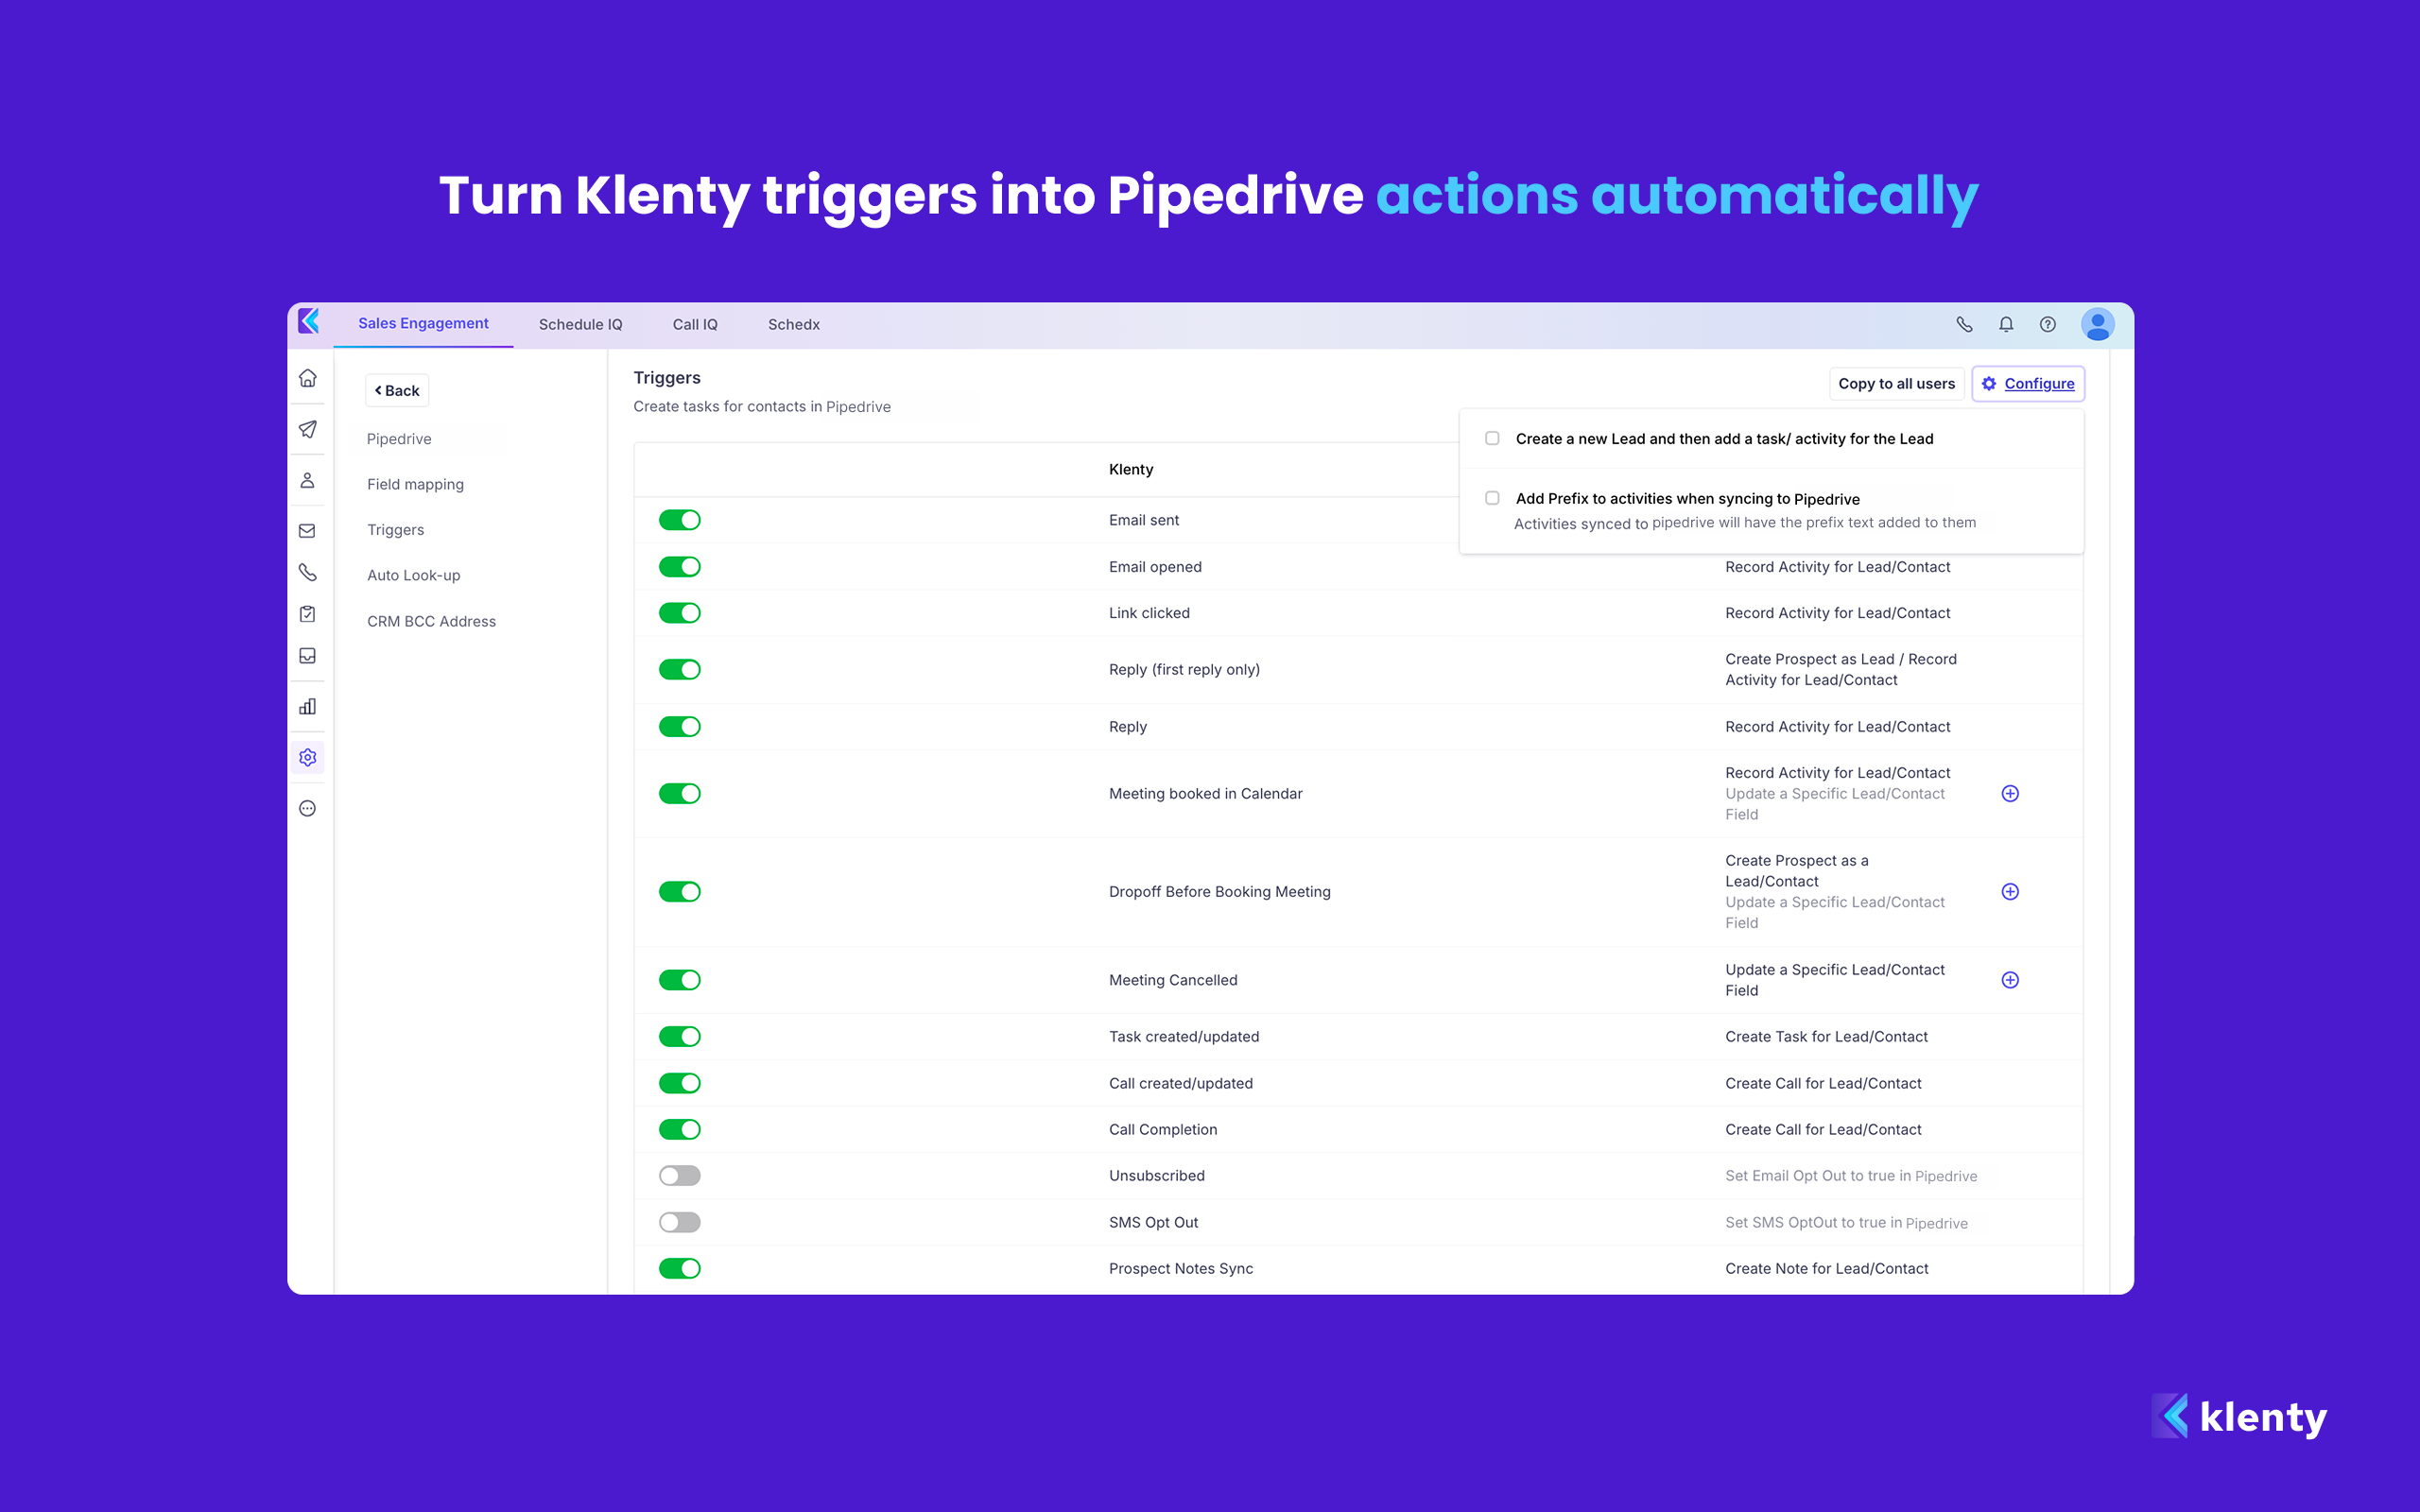Screen dimensions: 2420x1512
Task: Click the Klenty logo in the top bar
Action: [x=309, y=321]
